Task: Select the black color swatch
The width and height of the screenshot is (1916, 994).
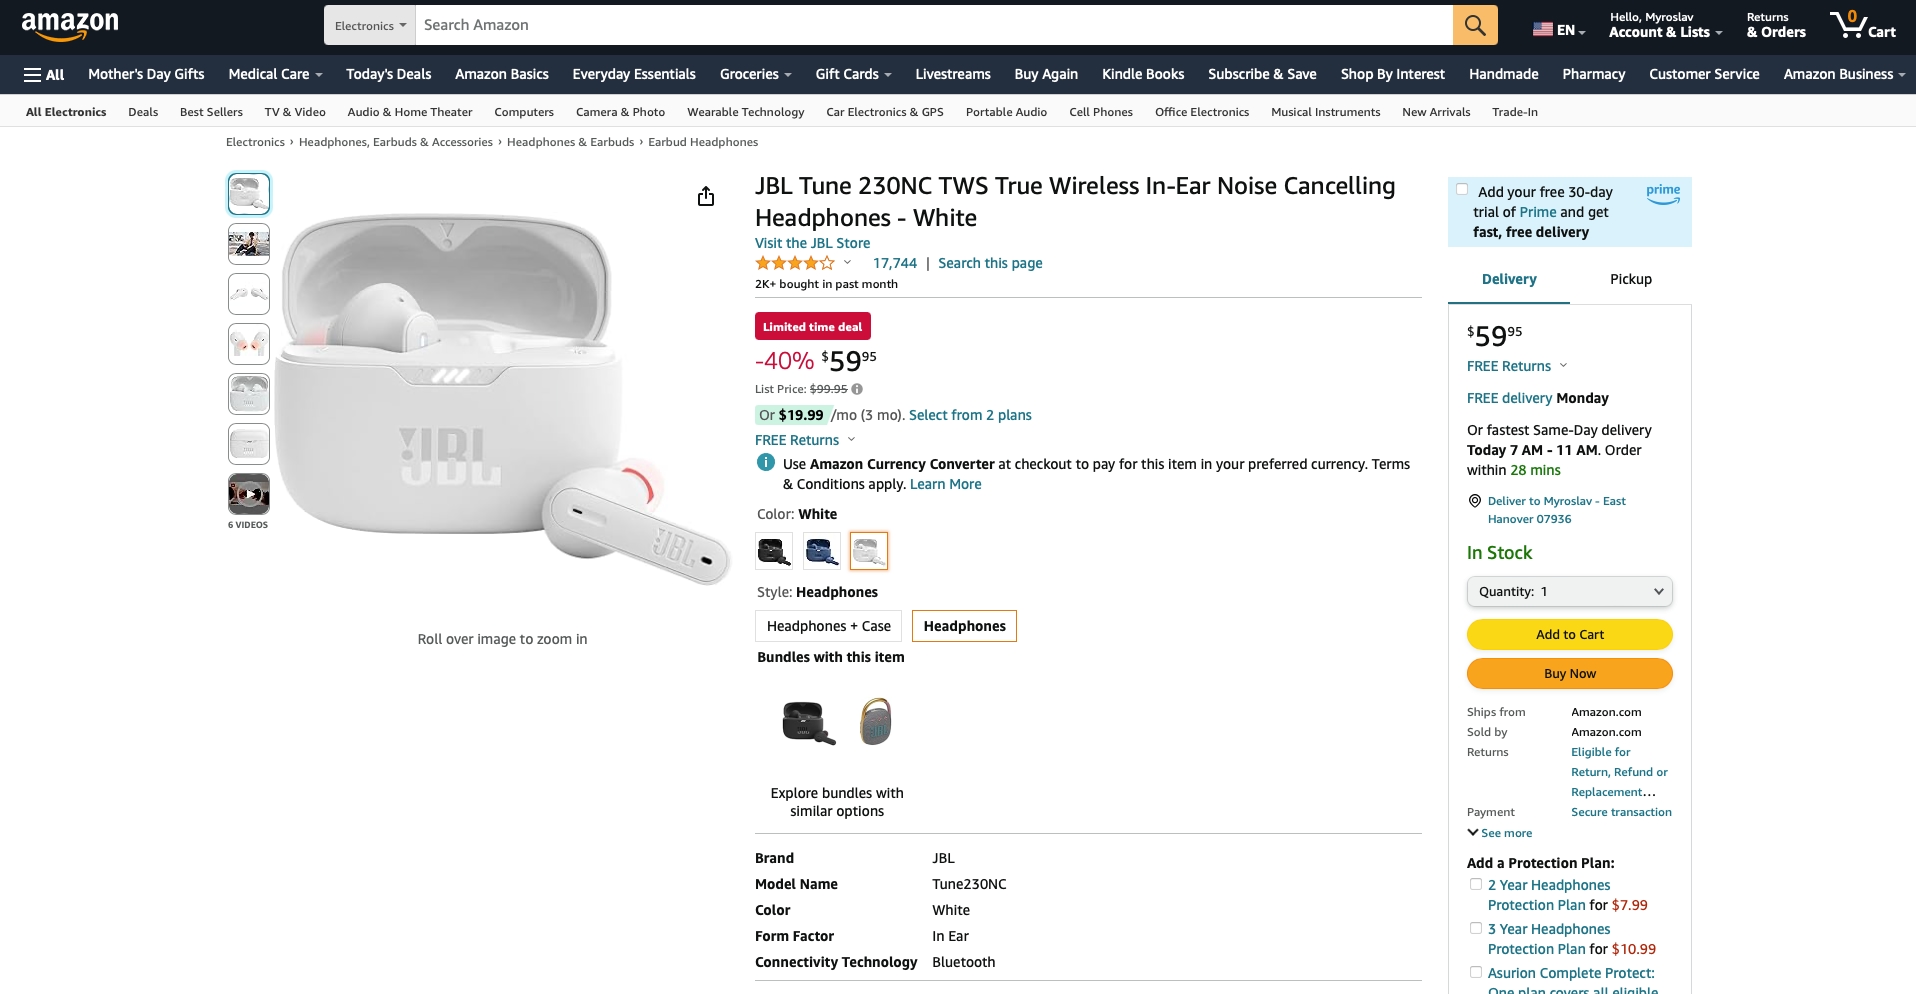Action: click(773, 551)
